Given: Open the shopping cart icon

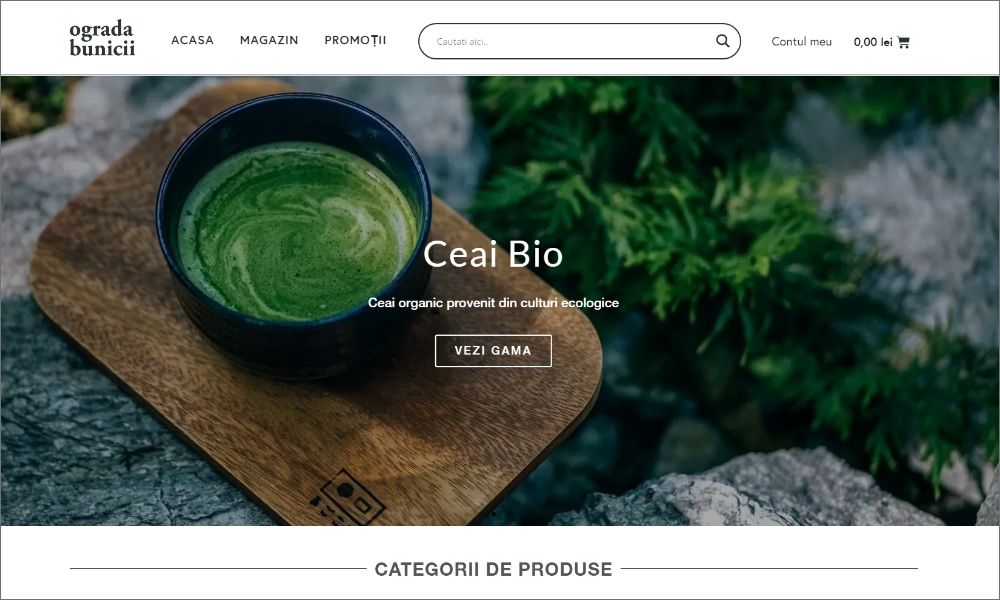Looking at the screenshot, I should coord(903,42).
